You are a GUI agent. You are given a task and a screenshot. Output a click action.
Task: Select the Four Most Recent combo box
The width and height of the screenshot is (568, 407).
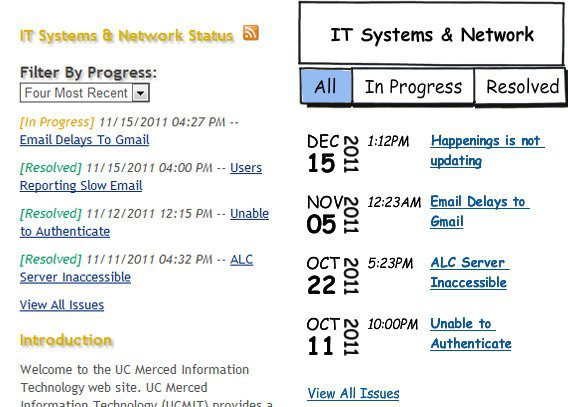tap(85, 93)
